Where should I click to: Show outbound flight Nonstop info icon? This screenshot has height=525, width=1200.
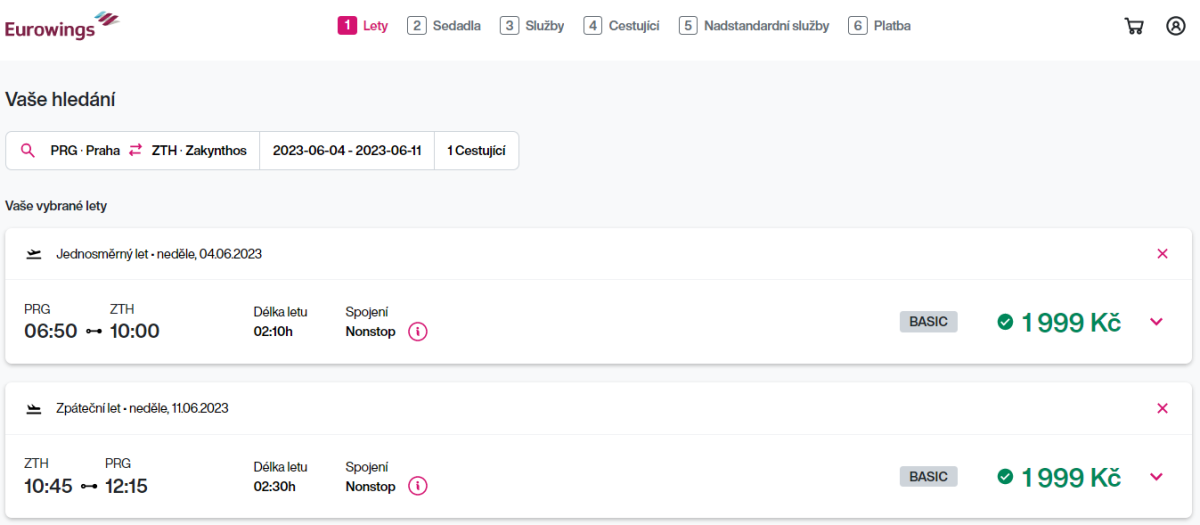[418, 331]
